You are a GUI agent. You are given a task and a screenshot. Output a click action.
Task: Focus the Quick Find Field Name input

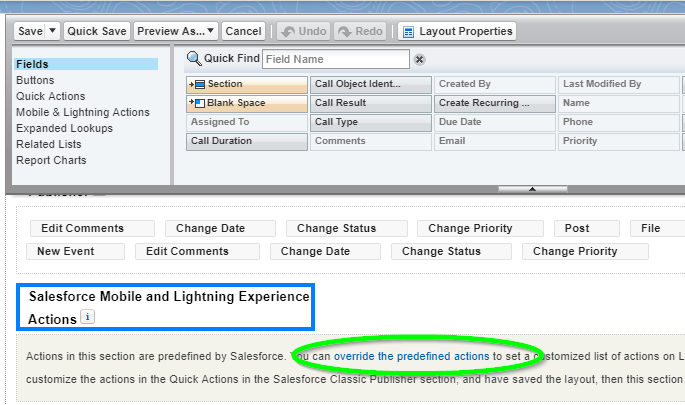point(336,59)
